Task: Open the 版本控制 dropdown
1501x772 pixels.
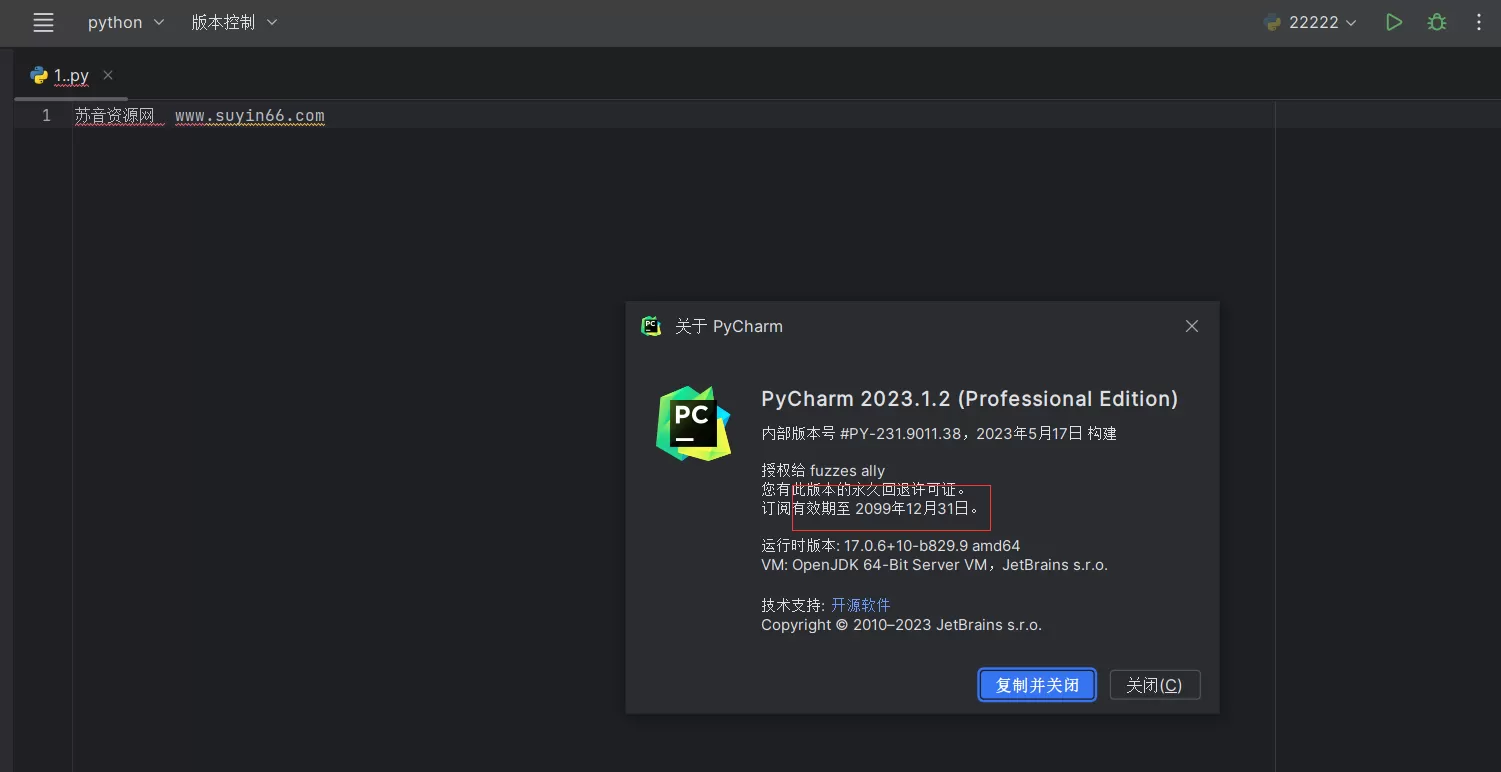Action: (233, 21)
